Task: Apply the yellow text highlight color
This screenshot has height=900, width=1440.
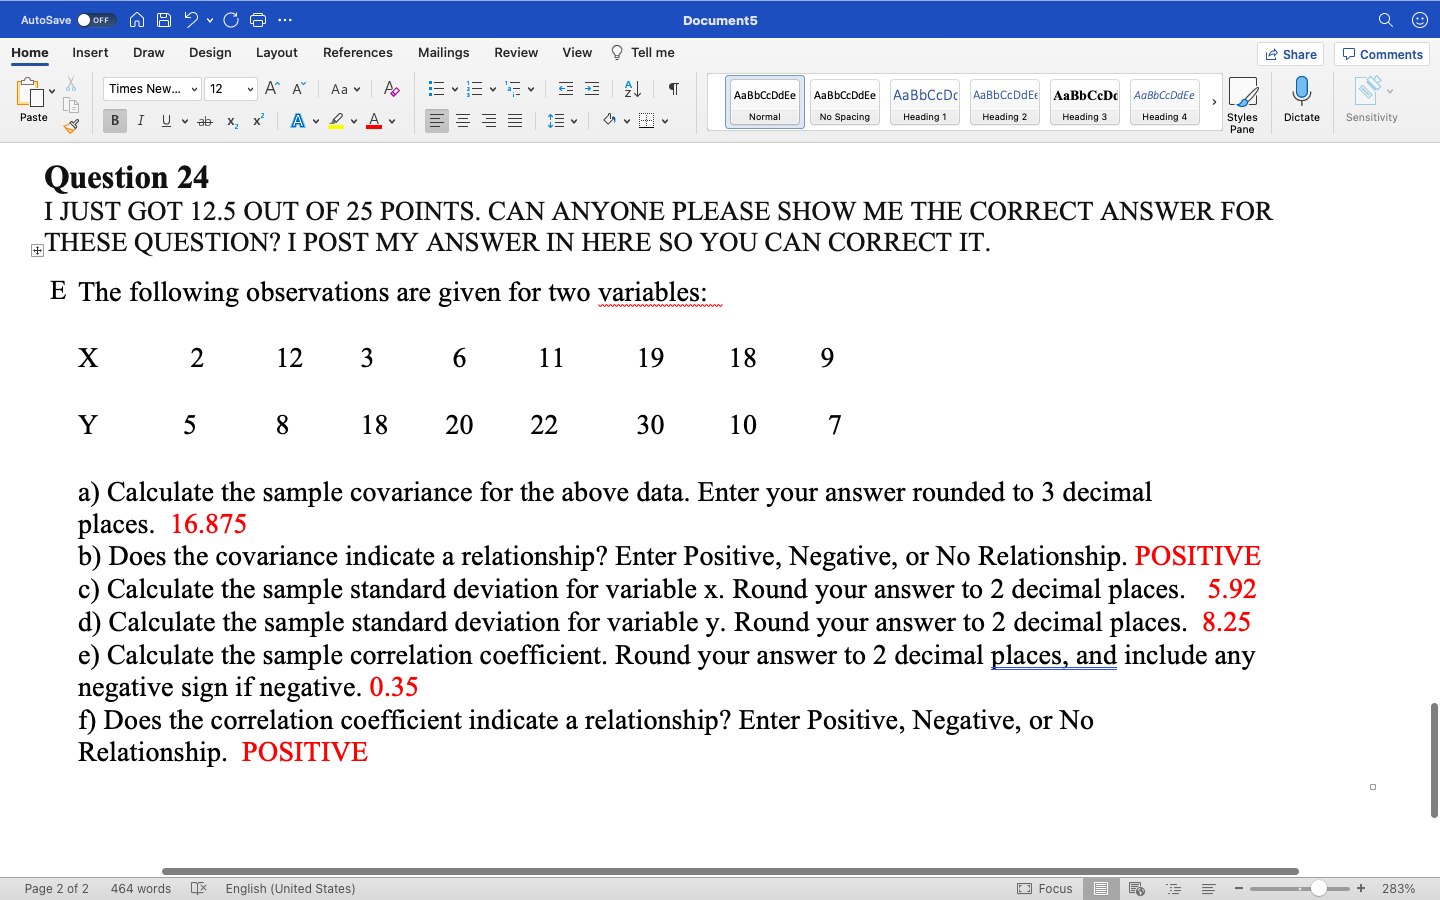Action: [x=336, y=121]
